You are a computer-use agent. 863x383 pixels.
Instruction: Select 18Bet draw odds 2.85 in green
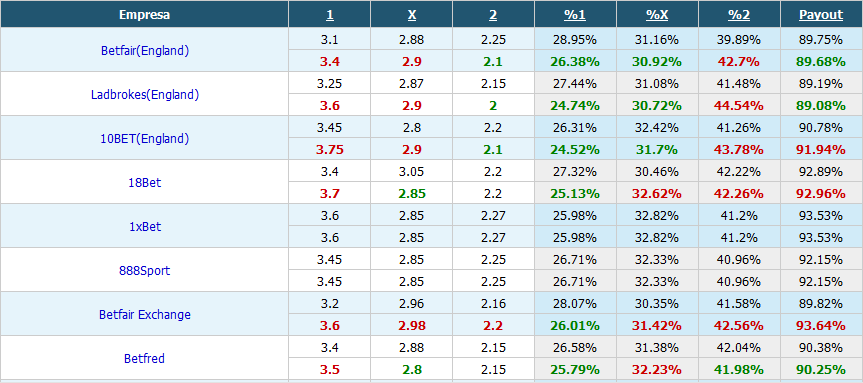[x=412, y=194]
